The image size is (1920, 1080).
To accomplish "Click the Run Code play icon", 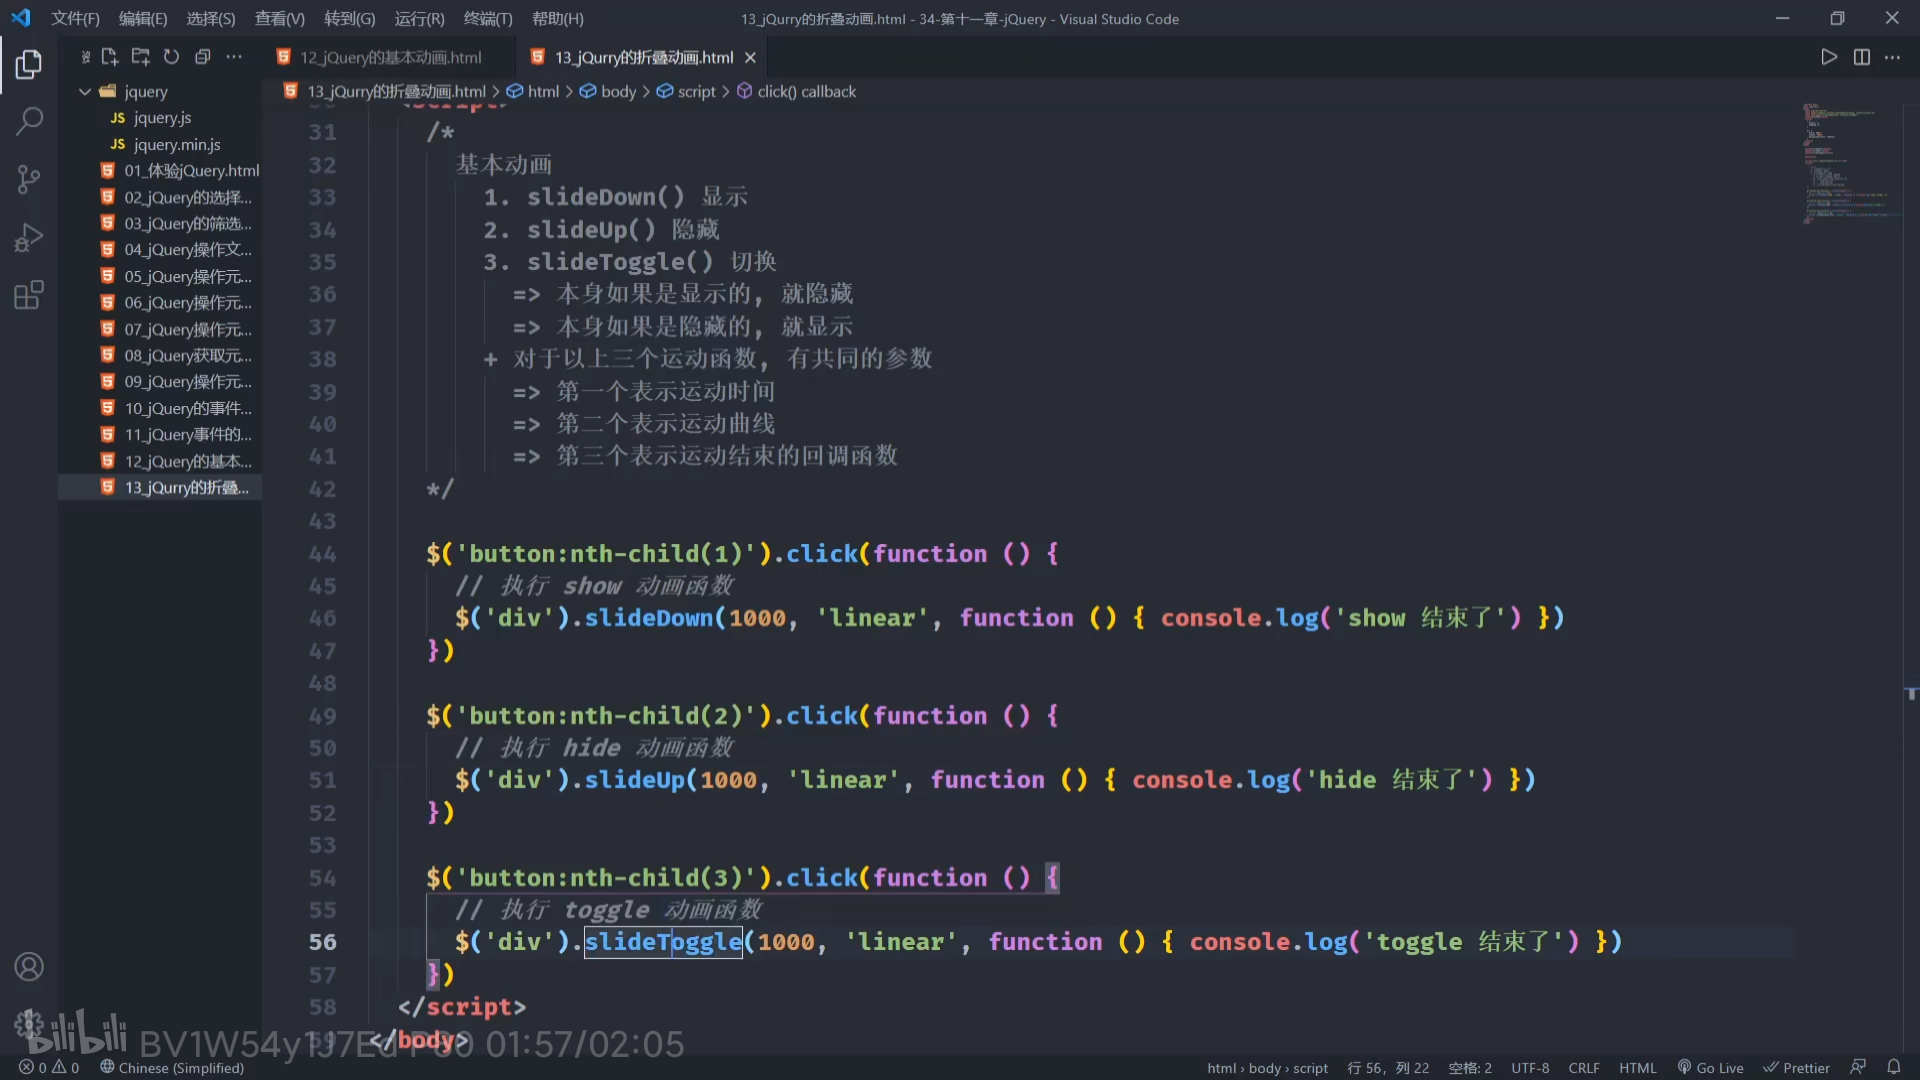I will [1828, 57].
